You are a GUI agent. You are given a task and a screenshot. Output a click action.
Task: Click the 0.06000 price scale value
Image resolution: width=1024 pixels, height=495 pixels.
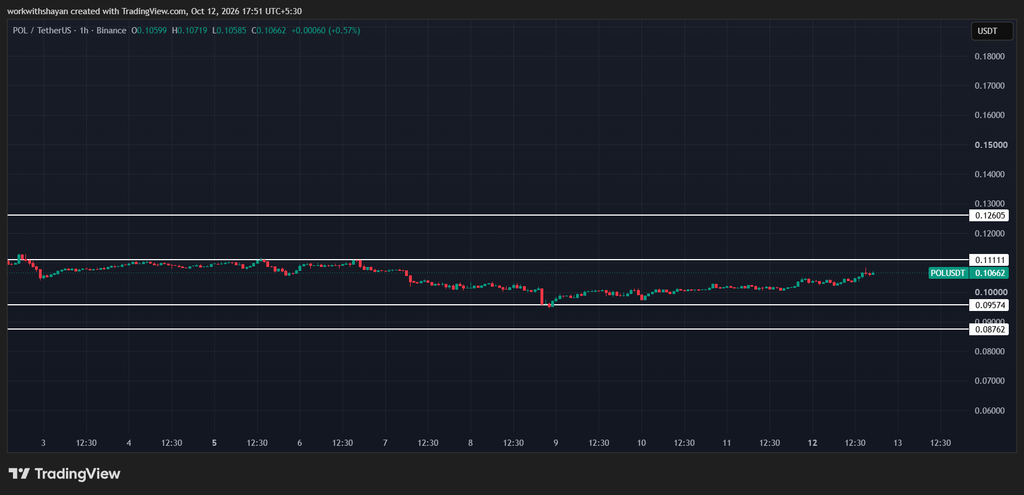click(990, 411)
